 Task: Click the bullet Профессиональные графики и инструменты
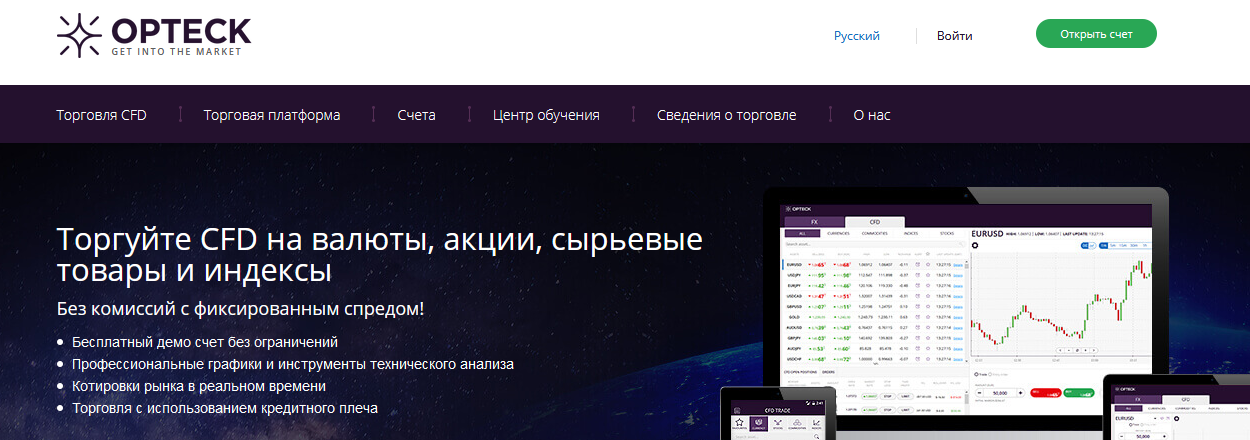293,364
